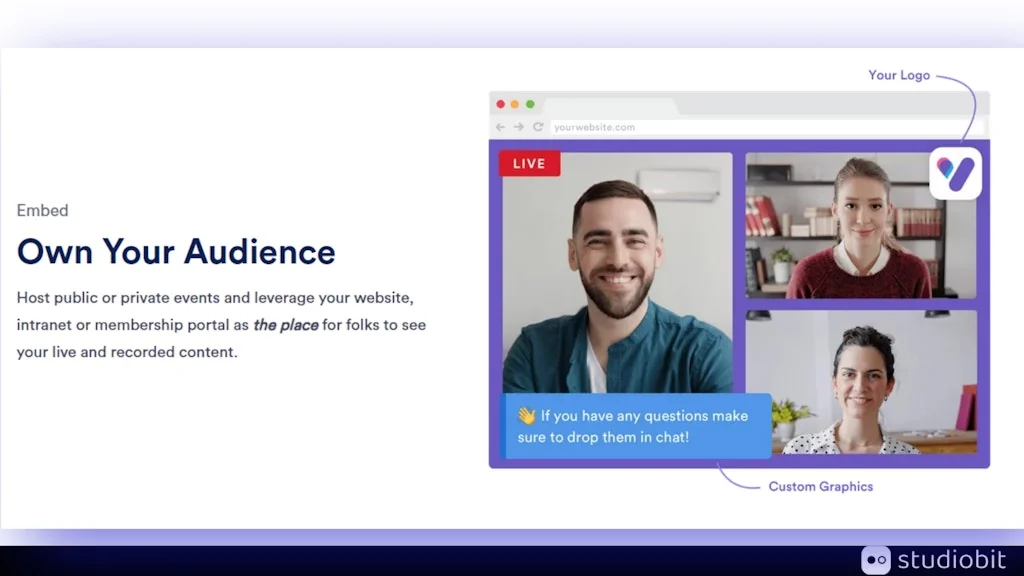This screenshot has width=1024, height=576.
Task: Click the waving hand emoji
Action: coord(526,416)
